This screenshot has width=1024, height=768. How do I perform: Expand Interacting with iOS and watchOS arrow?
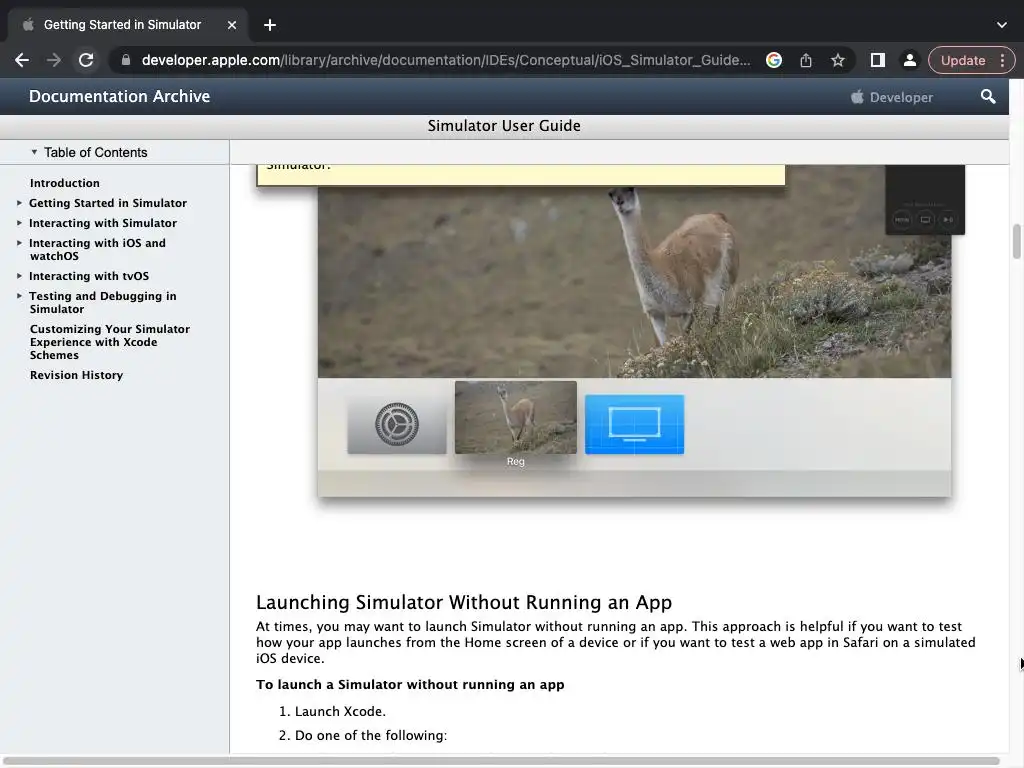tap(19, 243)
